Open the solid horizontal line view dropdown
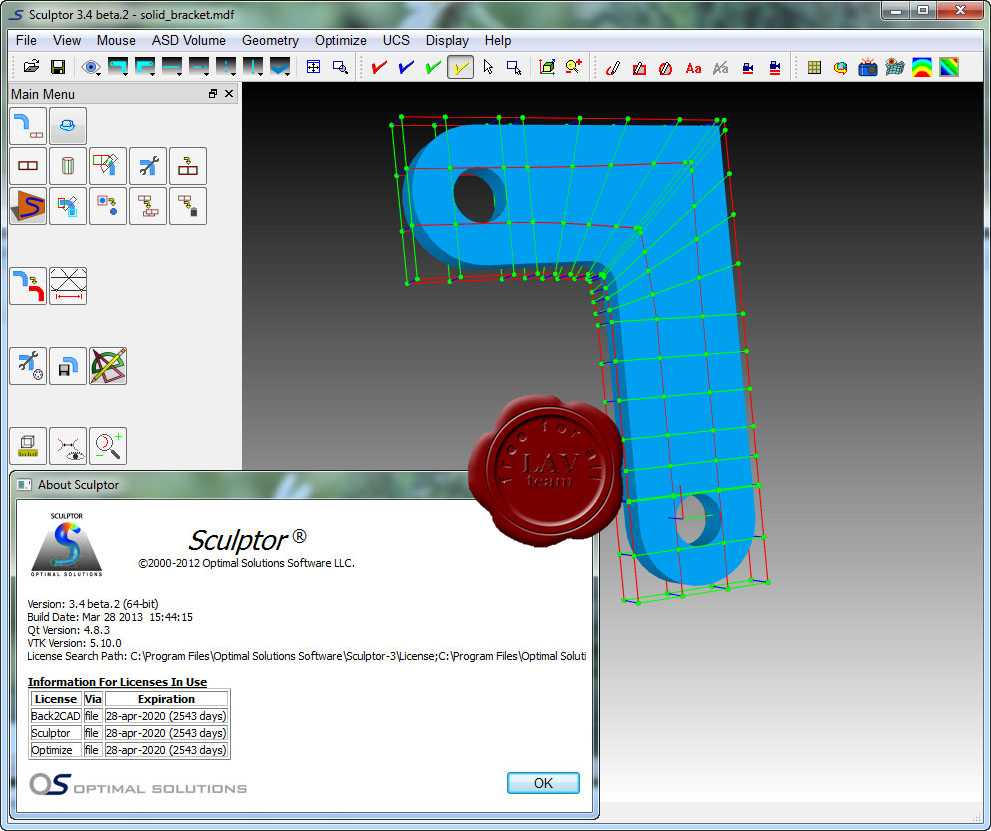This screenshot has height=831, width=991. coord(173,67)
